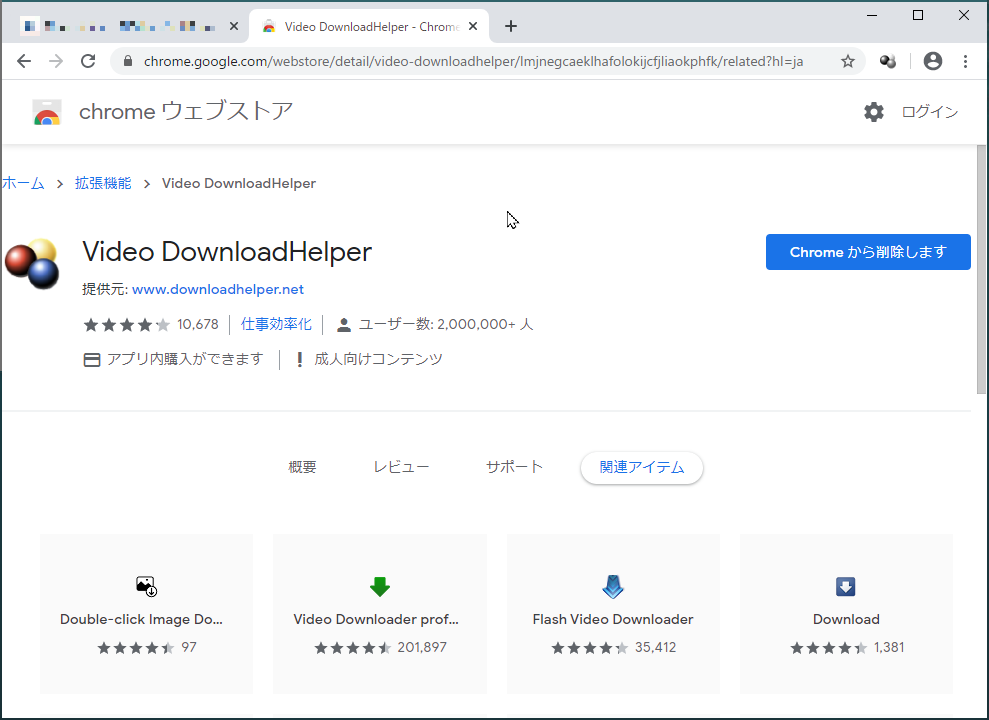
Task: Click 成人向けコンテンツ text
Action: pyautogui.click(x=378, y=359)
